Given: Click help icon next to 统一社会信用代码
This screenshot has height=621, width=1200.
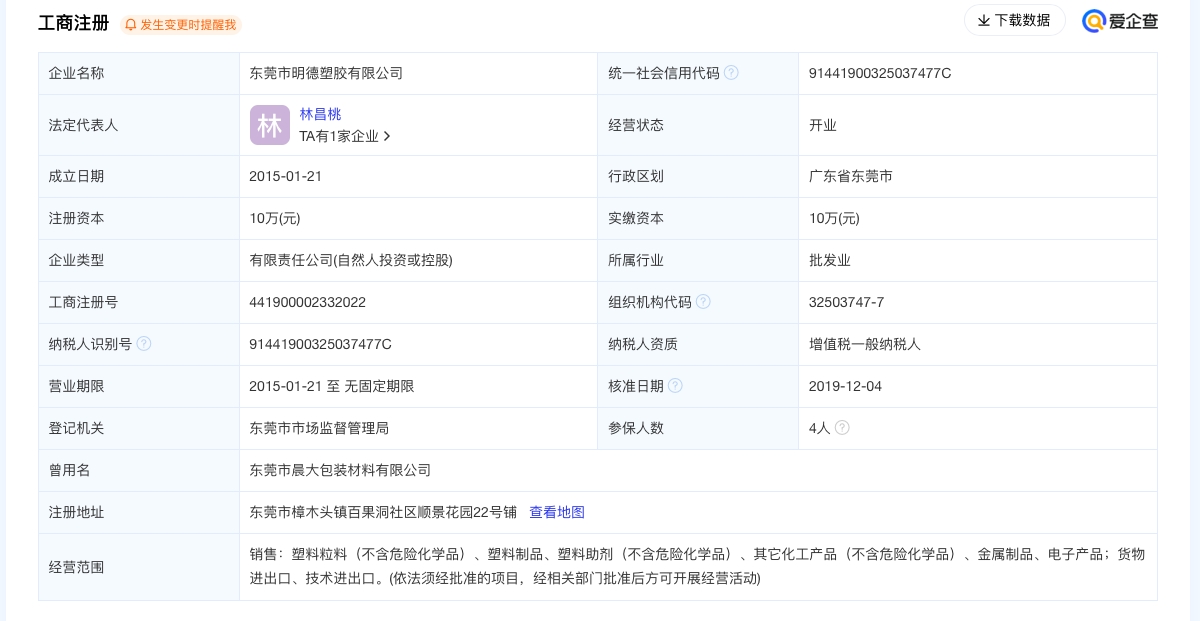Looking at the screenshot, I should click(731, 73).
